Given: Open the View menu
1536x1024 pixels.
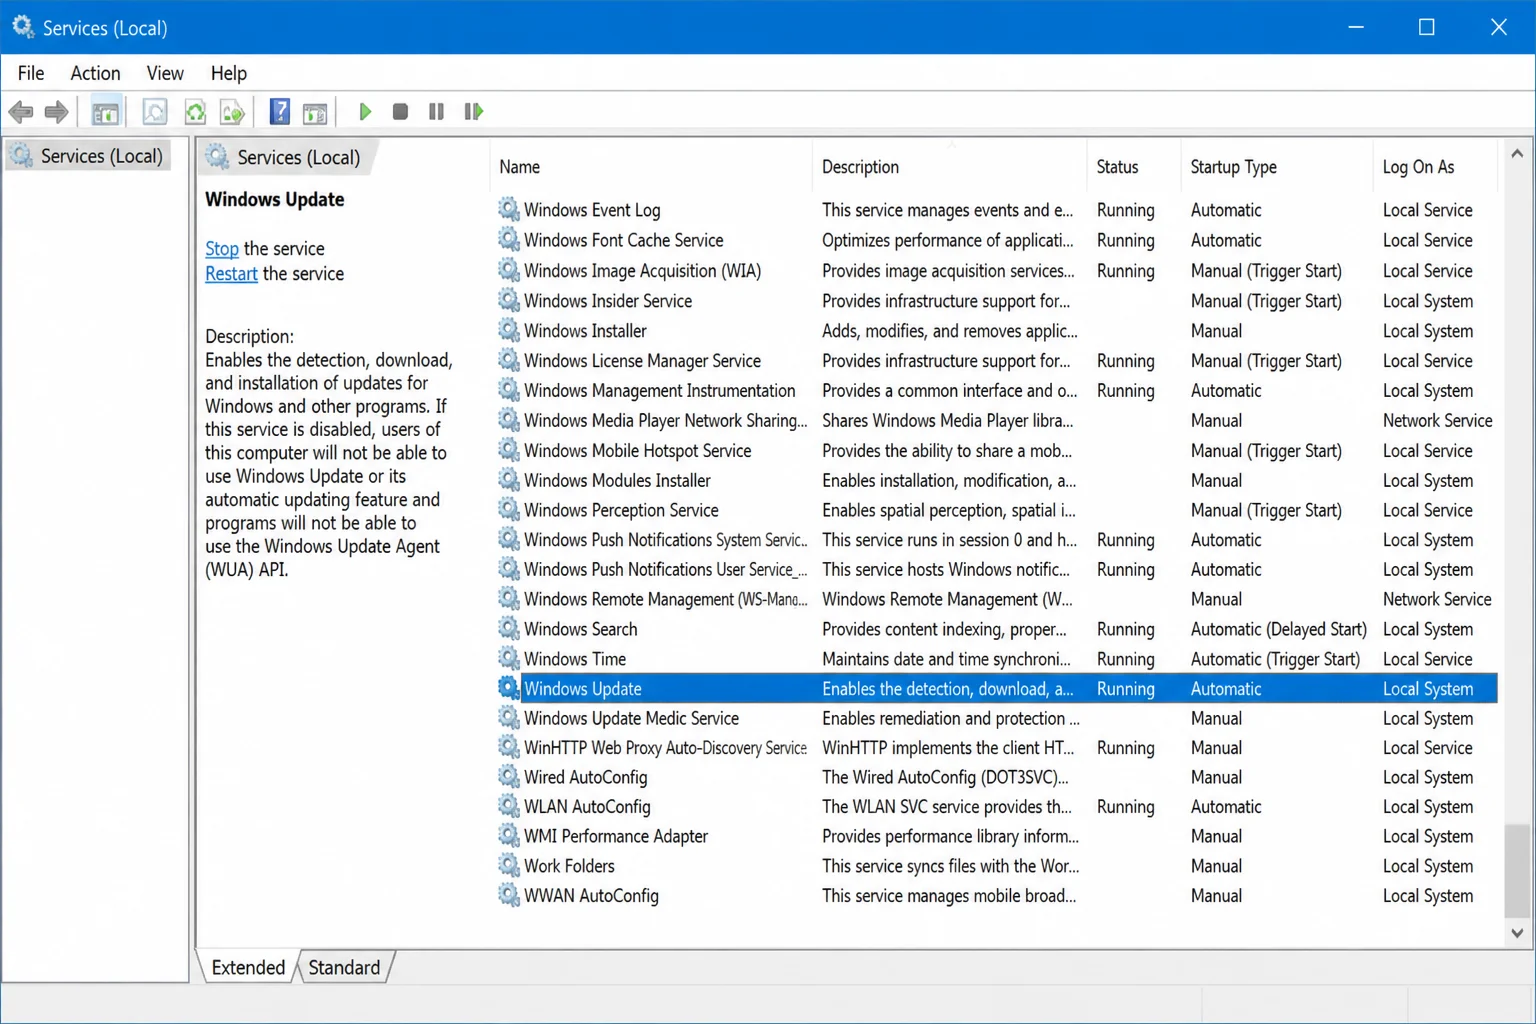Looking at the screenshot, I should [165, 73].
